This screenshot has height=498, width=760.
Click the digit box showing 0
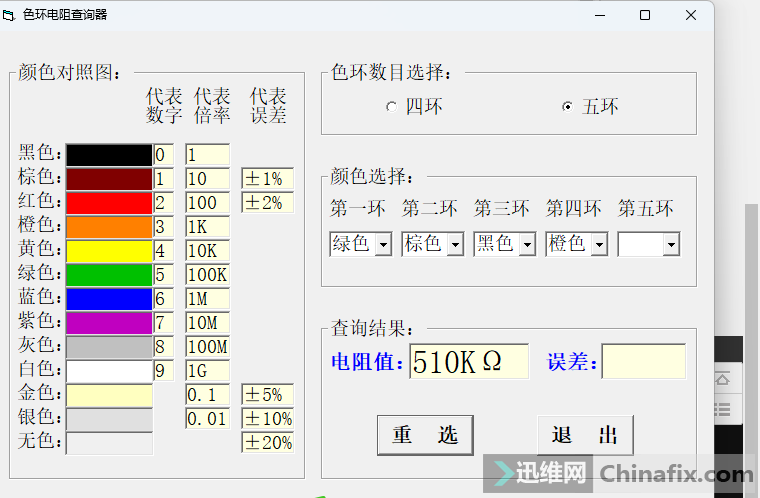point(163,155)
